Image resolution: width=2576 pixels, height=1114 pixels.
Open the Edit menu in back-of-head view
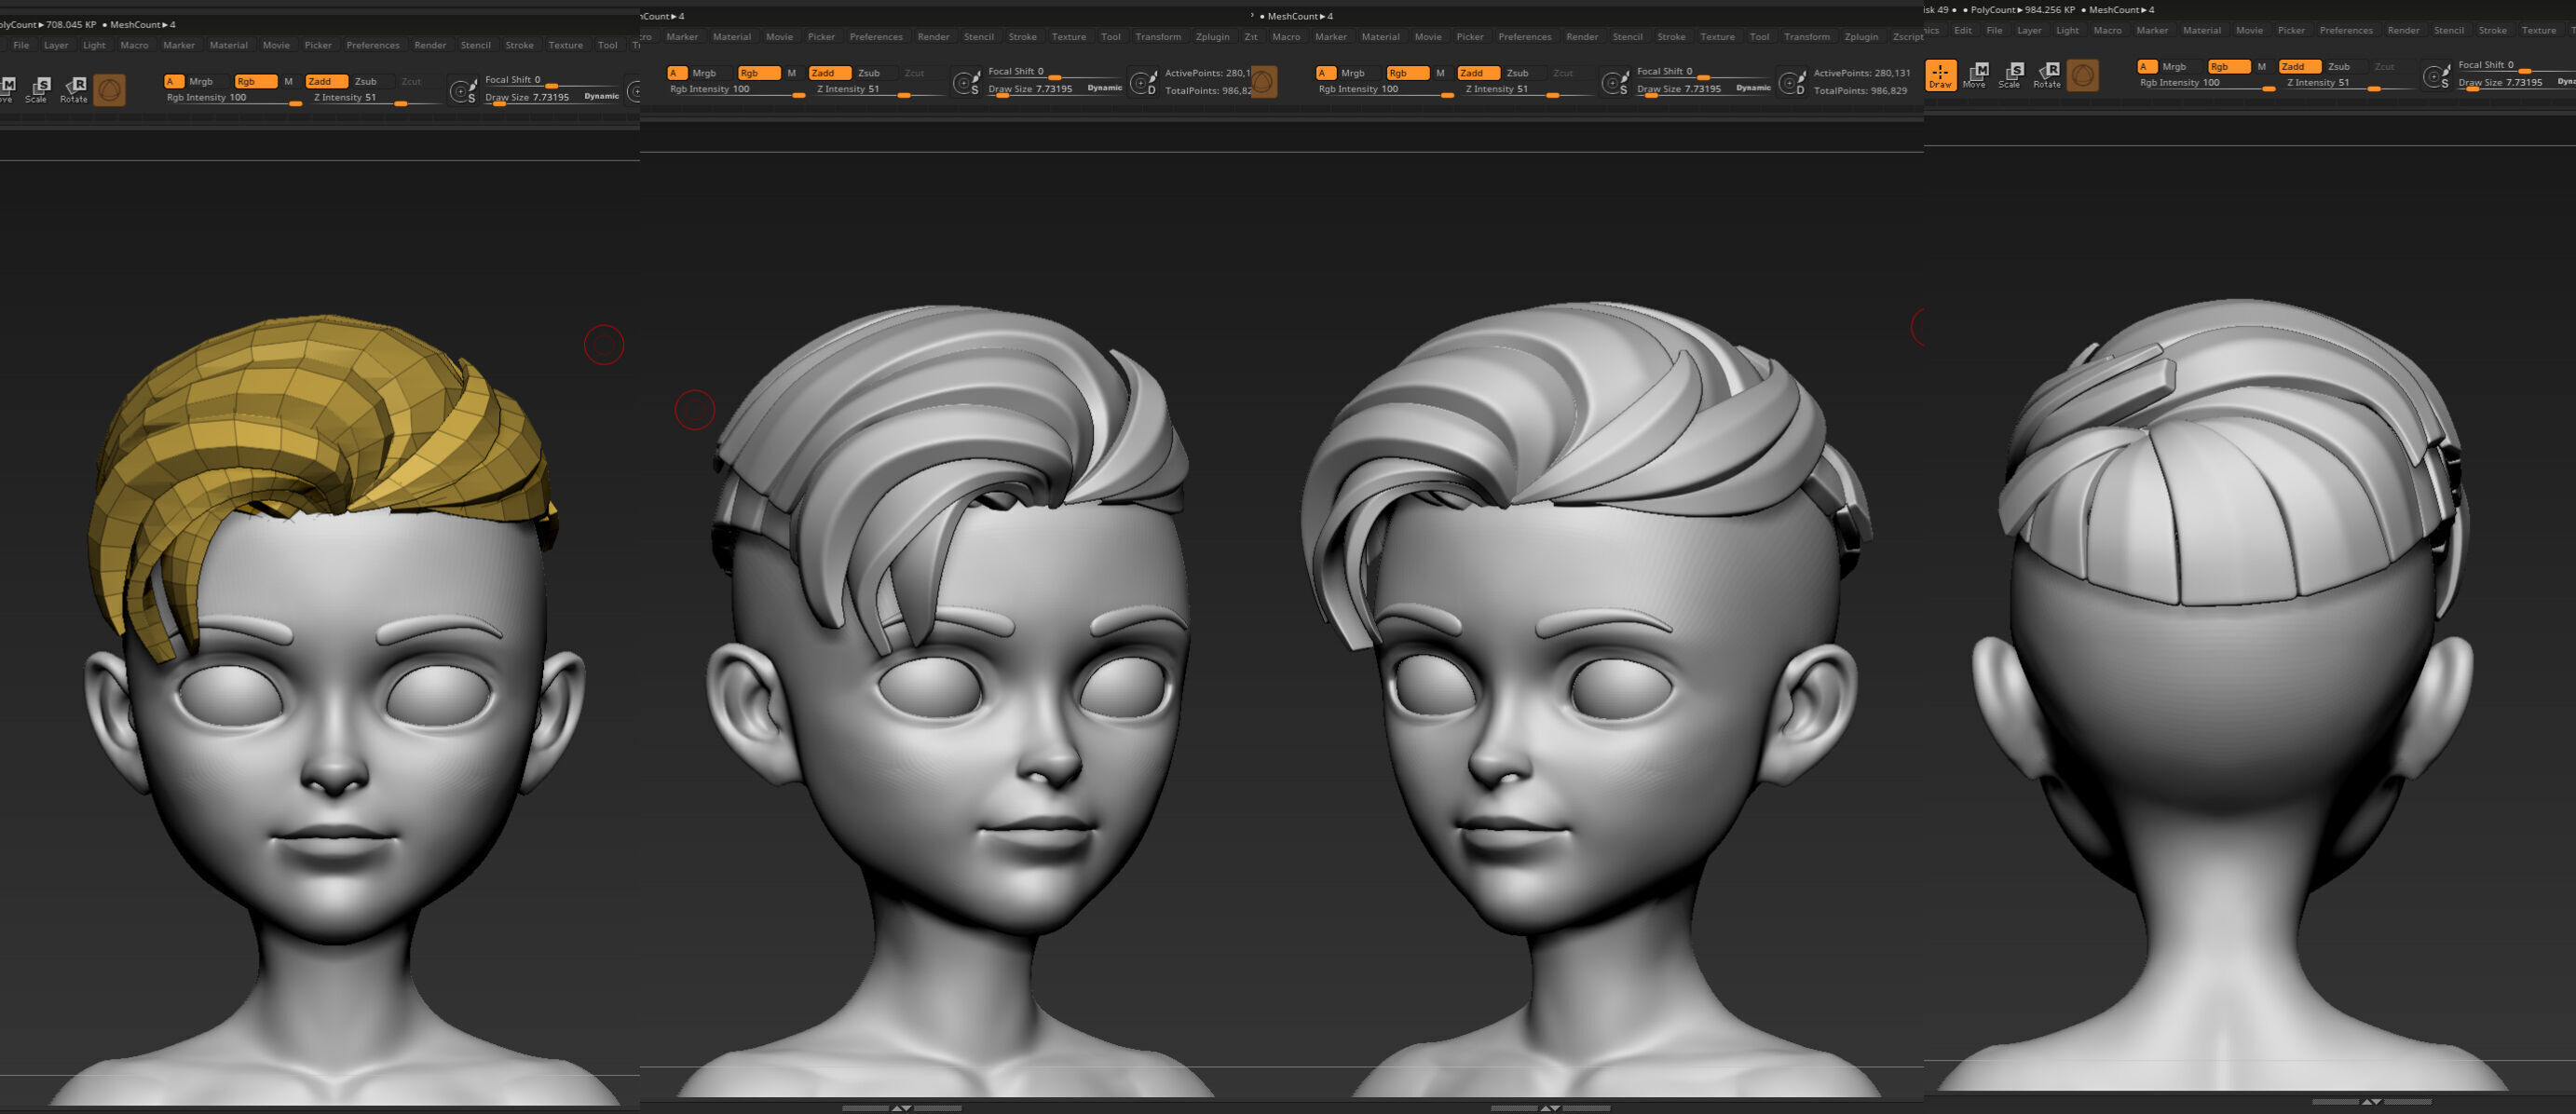[x=1963, y=30]
